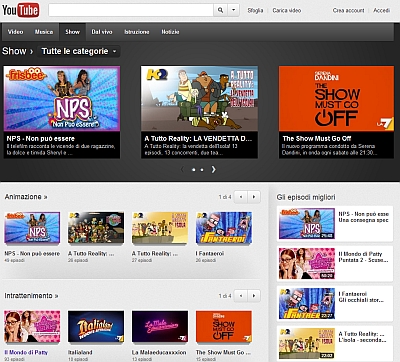Go to previous featured carousel page
This screenshot has width=400, height=362.
[182, 170]
